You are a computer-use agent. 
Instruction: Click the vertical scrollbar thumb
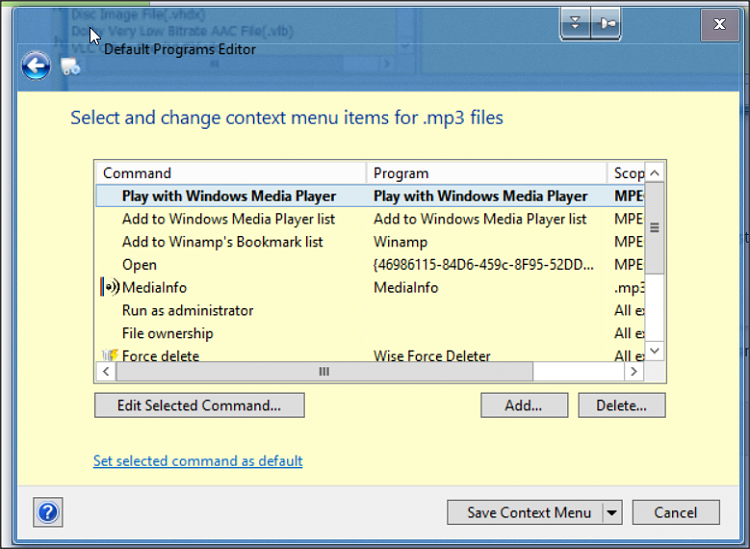pos(654,228)
